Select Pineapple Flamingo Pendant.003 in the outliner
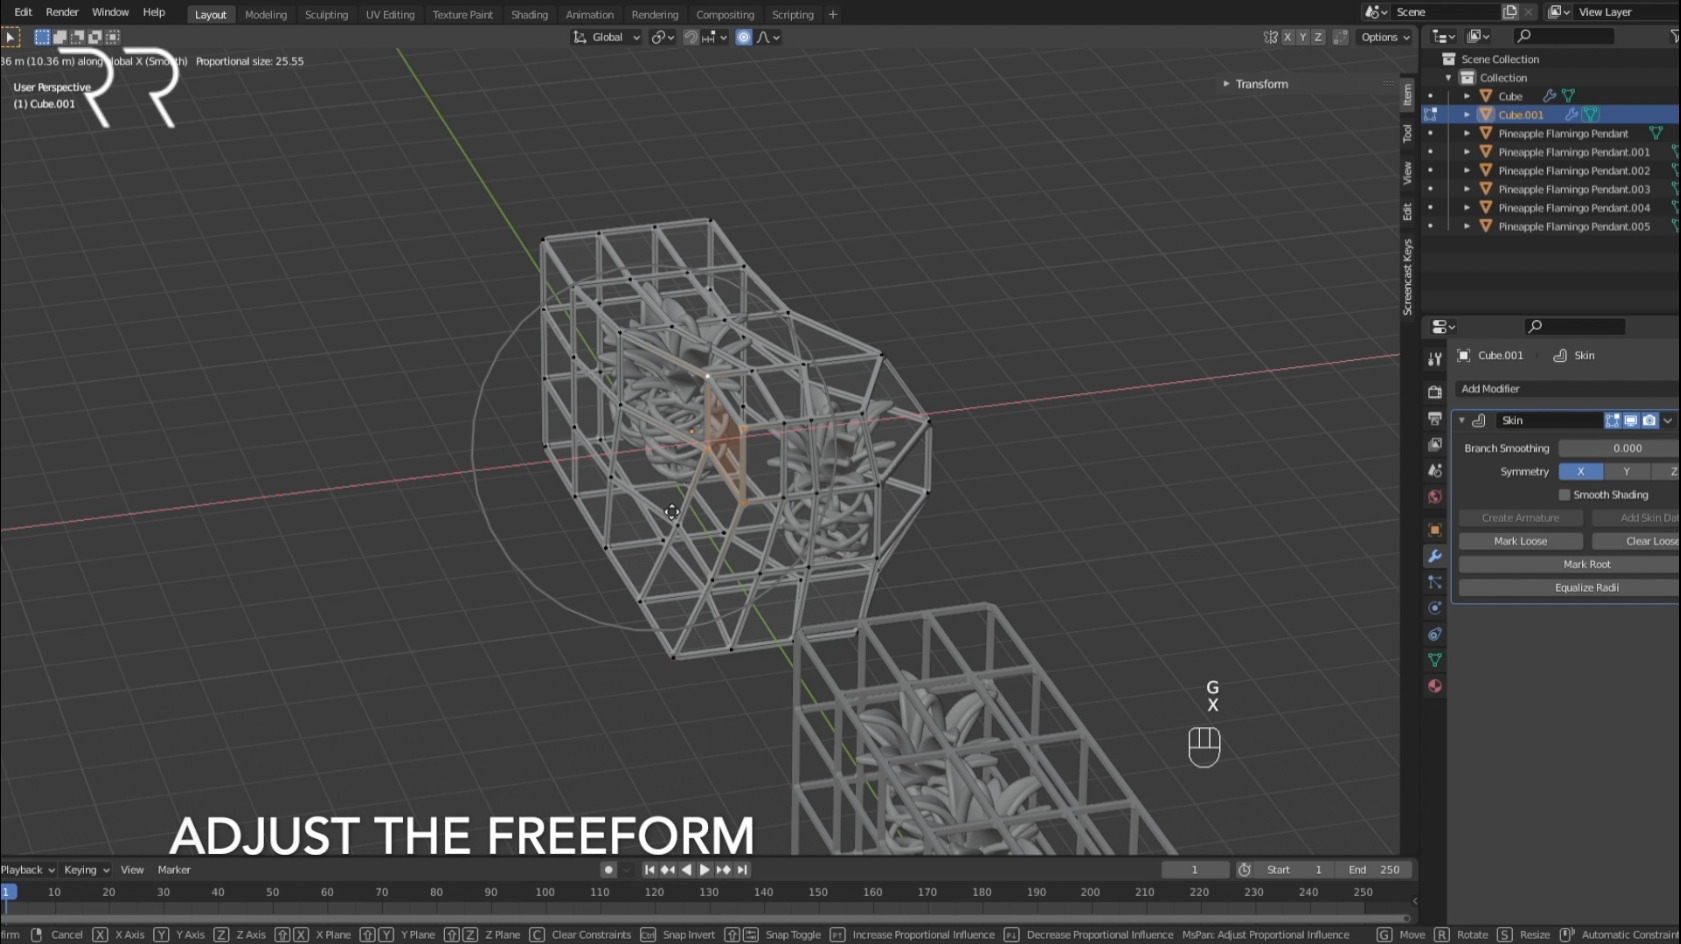The height and width of the screenshot is (944, 1681). pyautogui.click(x=1575, y=189)
